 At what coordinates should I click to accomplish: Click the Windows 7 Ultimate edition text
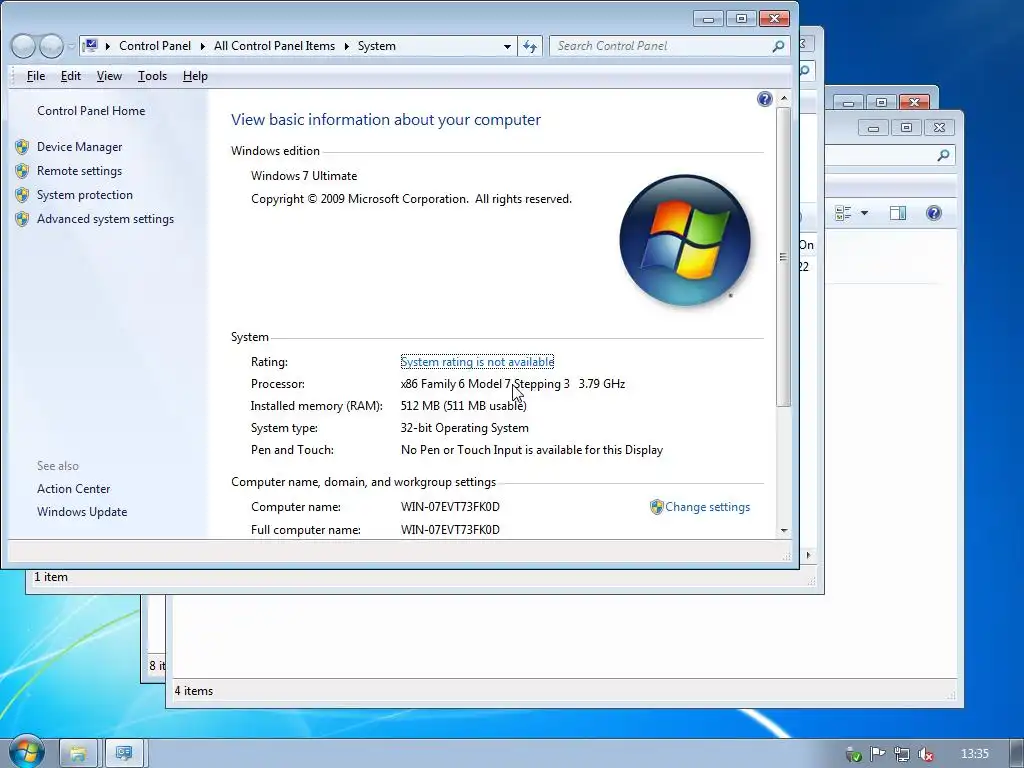(x=304, y=176)
